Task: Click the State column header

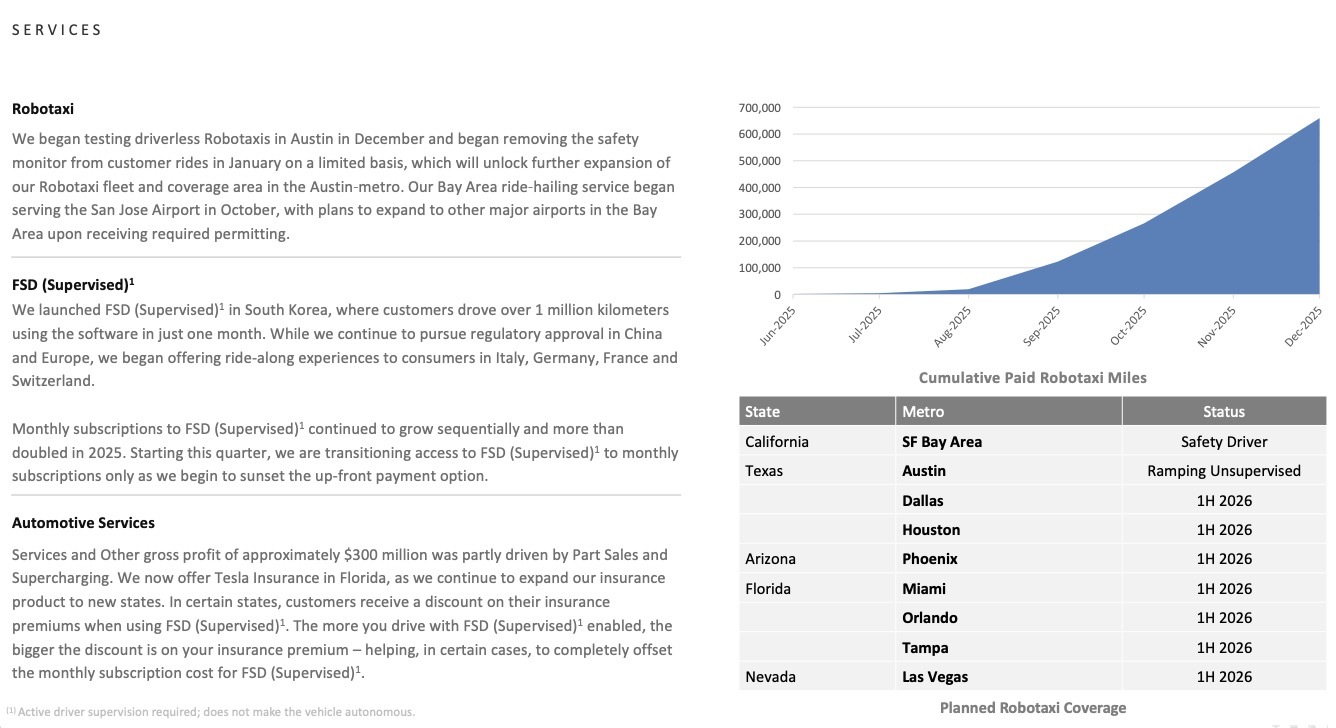Action: click(x=763, y=412)
